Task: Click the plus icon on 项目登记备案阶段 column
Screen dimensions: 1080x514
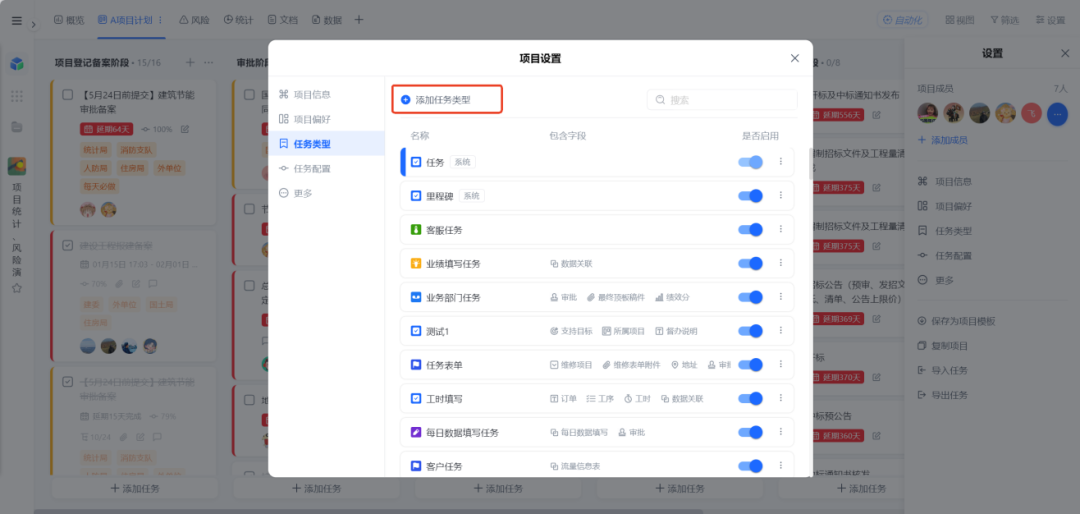Action: point(190,63)
